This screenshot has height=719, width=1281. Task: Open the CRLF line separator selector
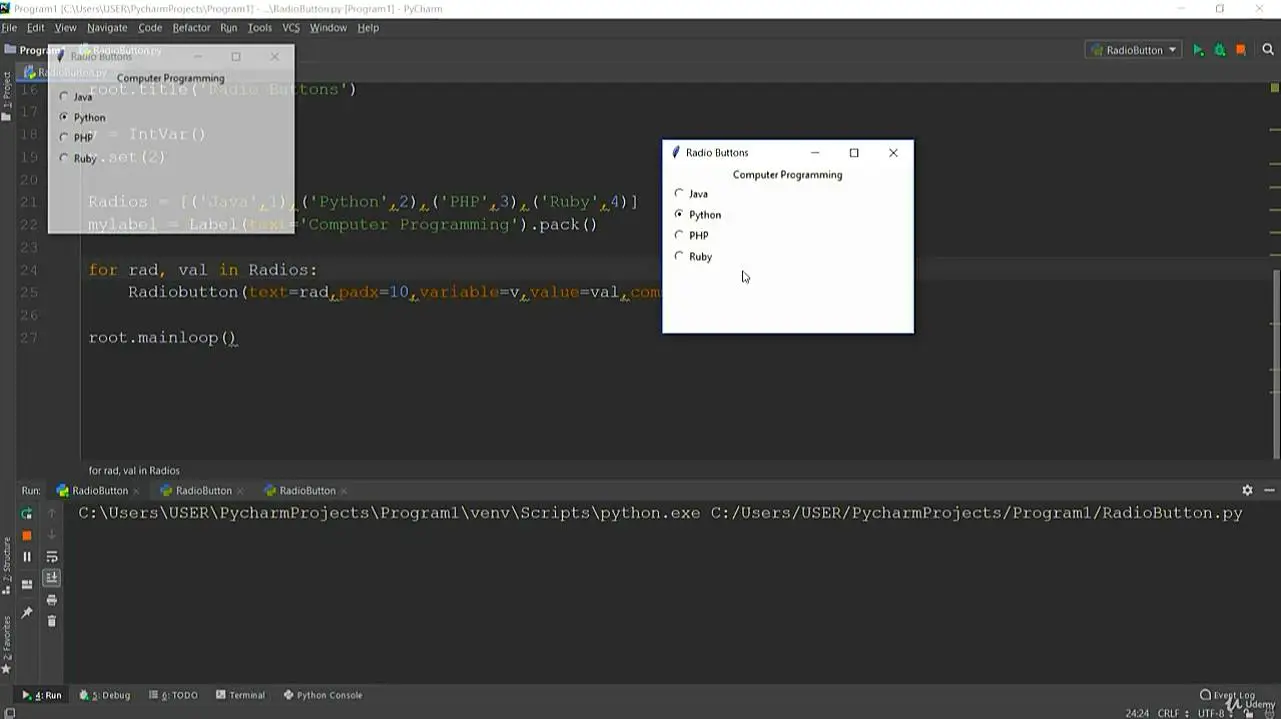click(1171, 713)
